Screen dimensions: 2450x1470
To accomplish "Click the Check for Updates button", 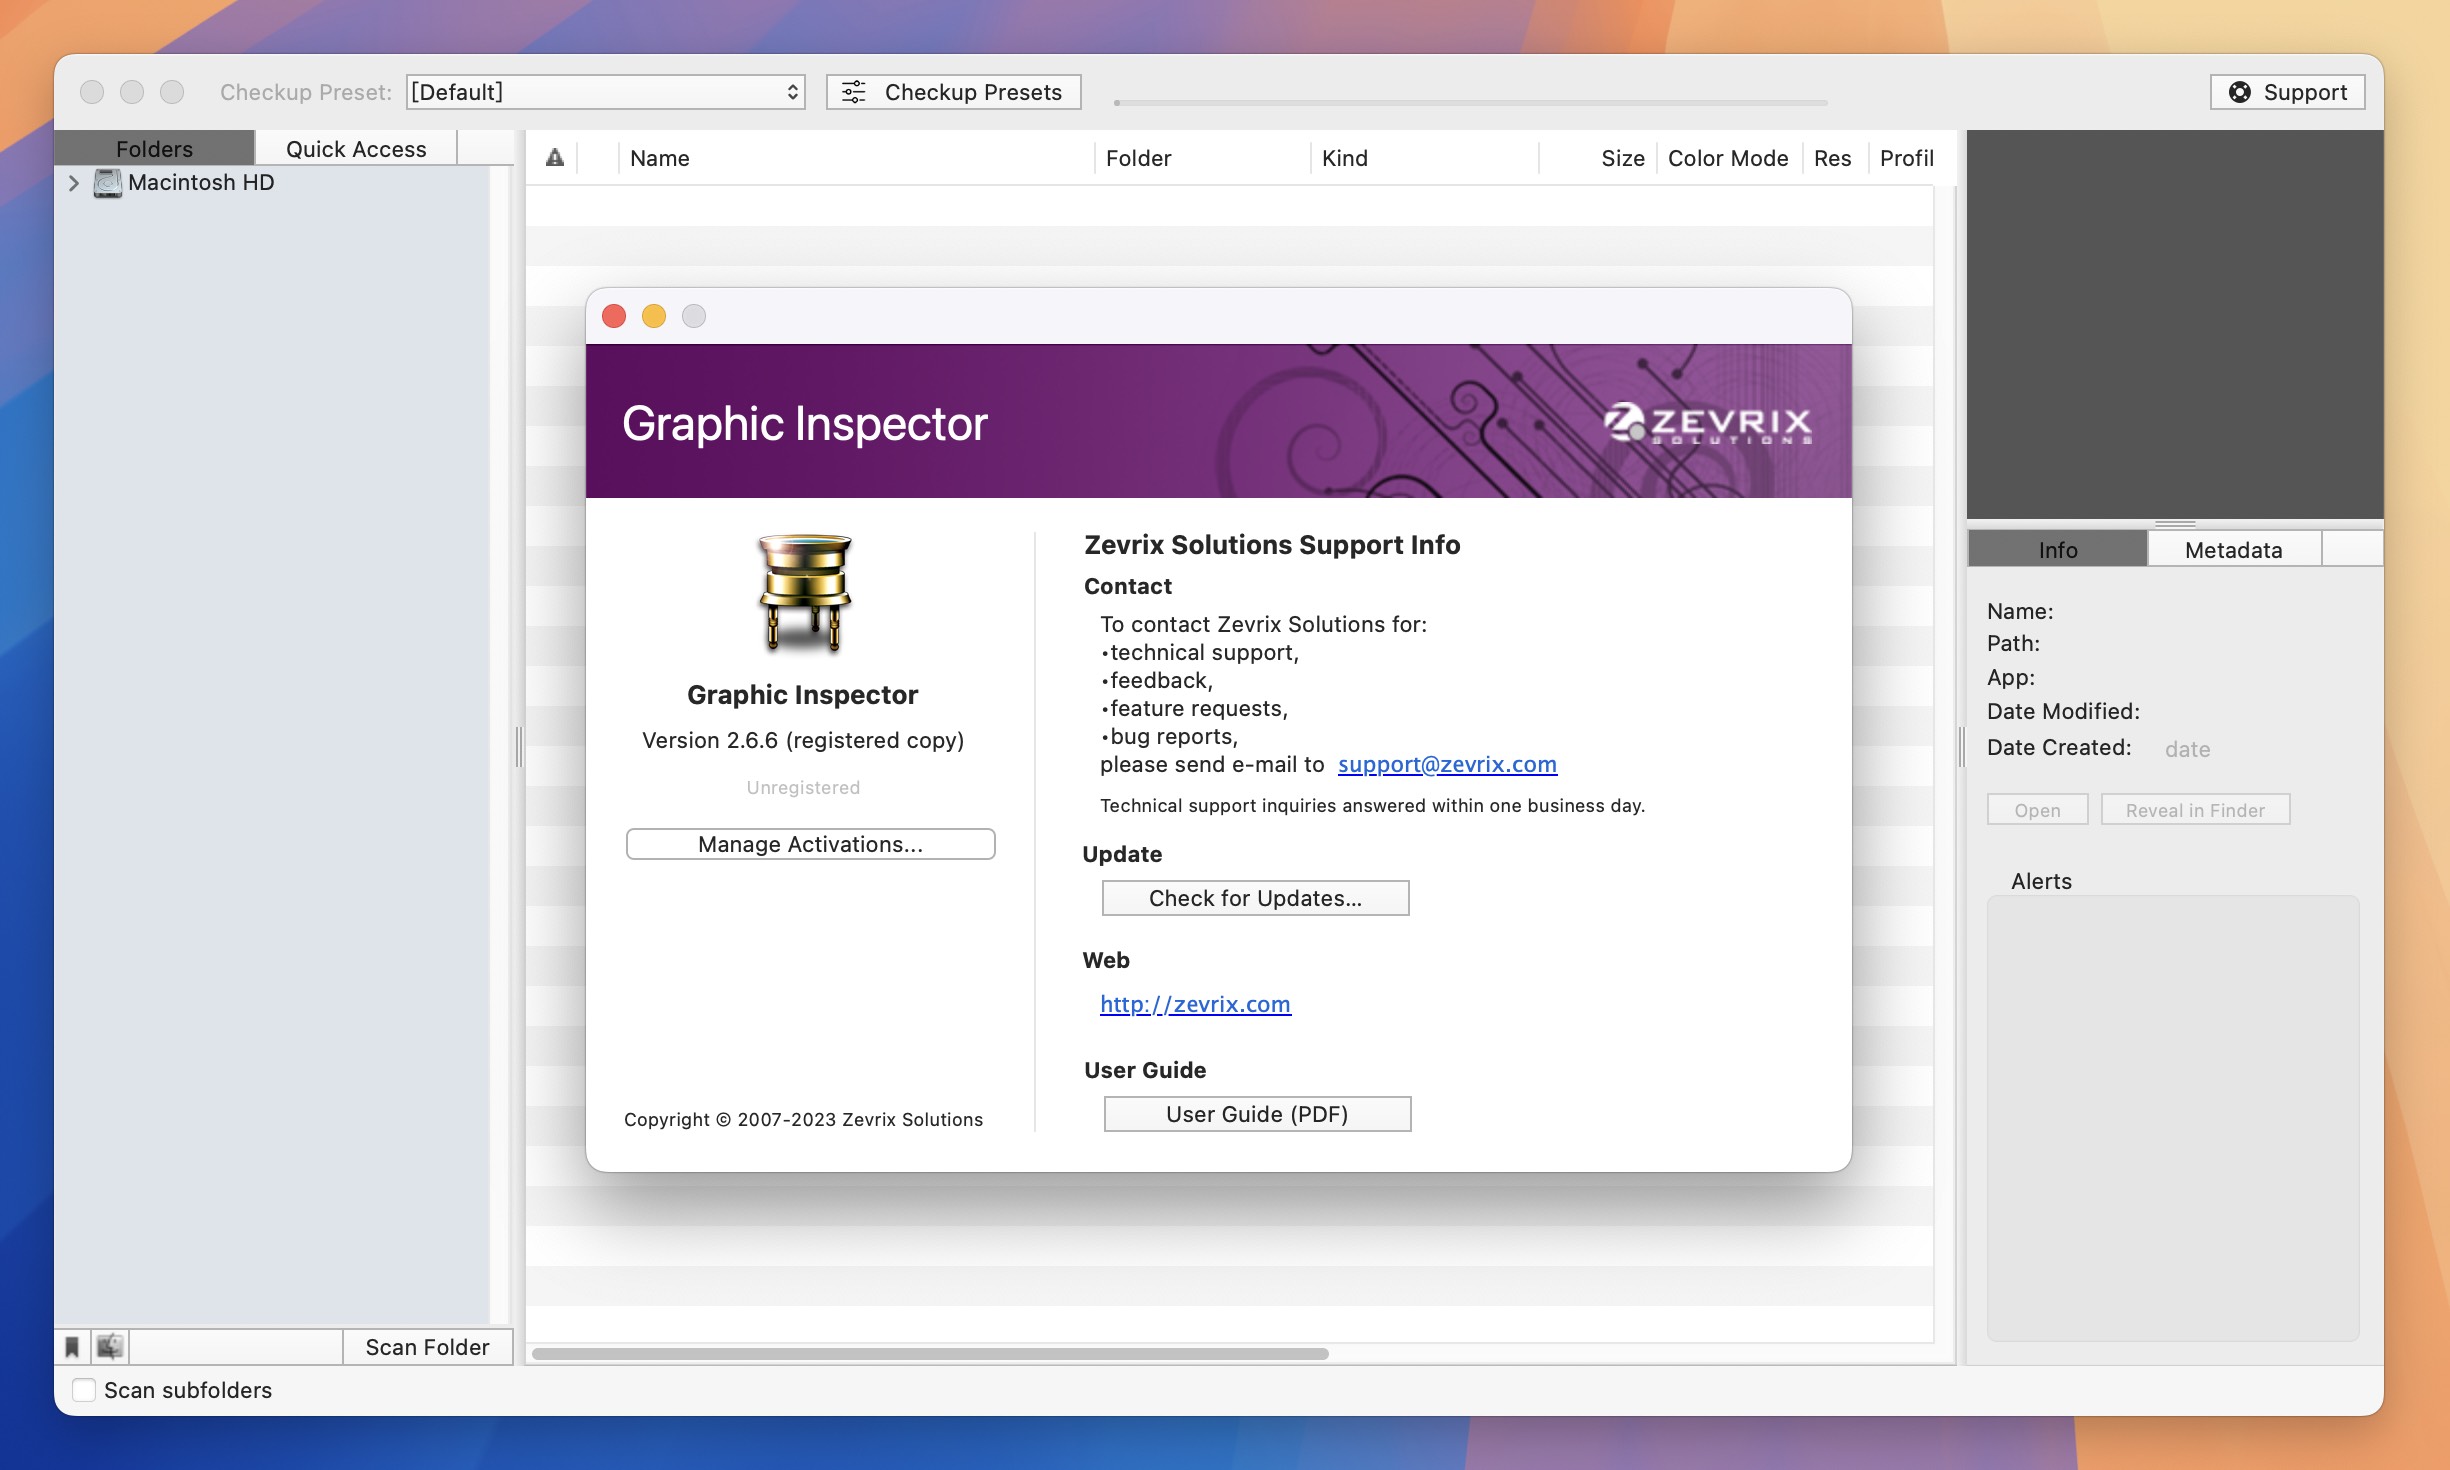I will pos(1255,897).
